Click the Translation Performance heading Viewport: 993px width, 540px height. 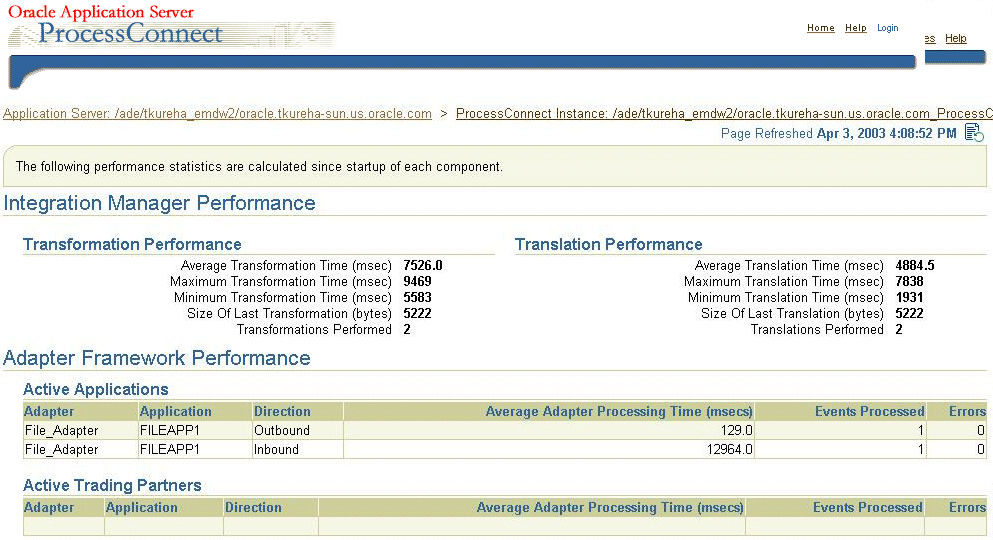tap(609, 244)
